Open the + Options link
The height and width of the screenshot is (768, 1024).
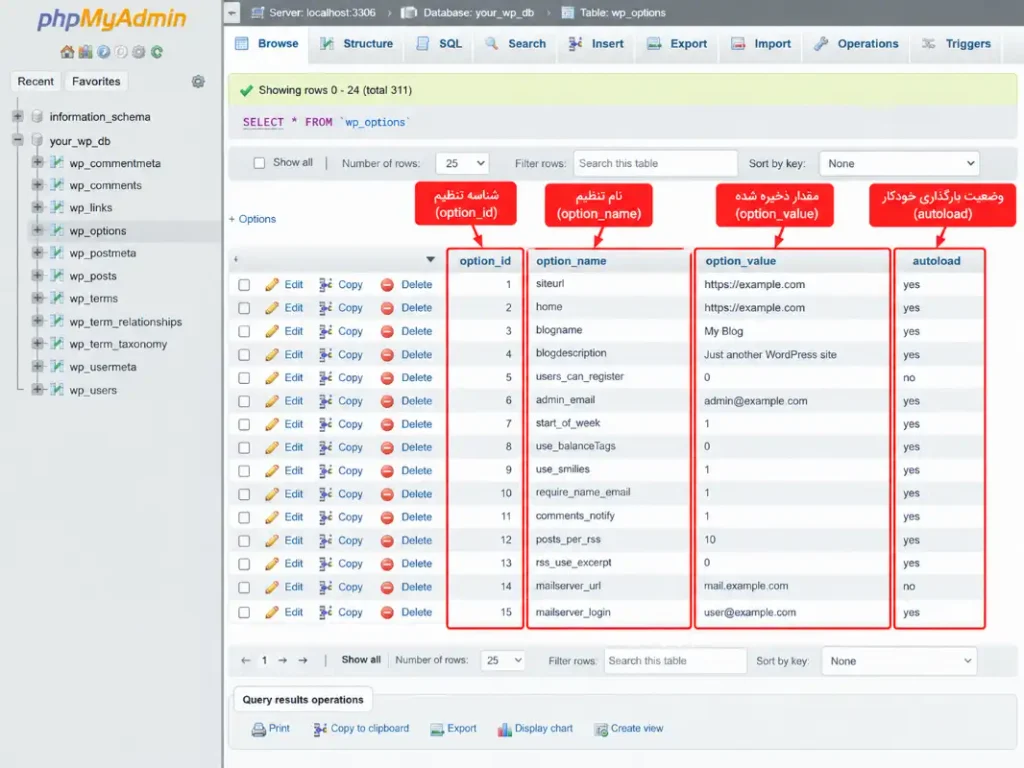(252, 219)
